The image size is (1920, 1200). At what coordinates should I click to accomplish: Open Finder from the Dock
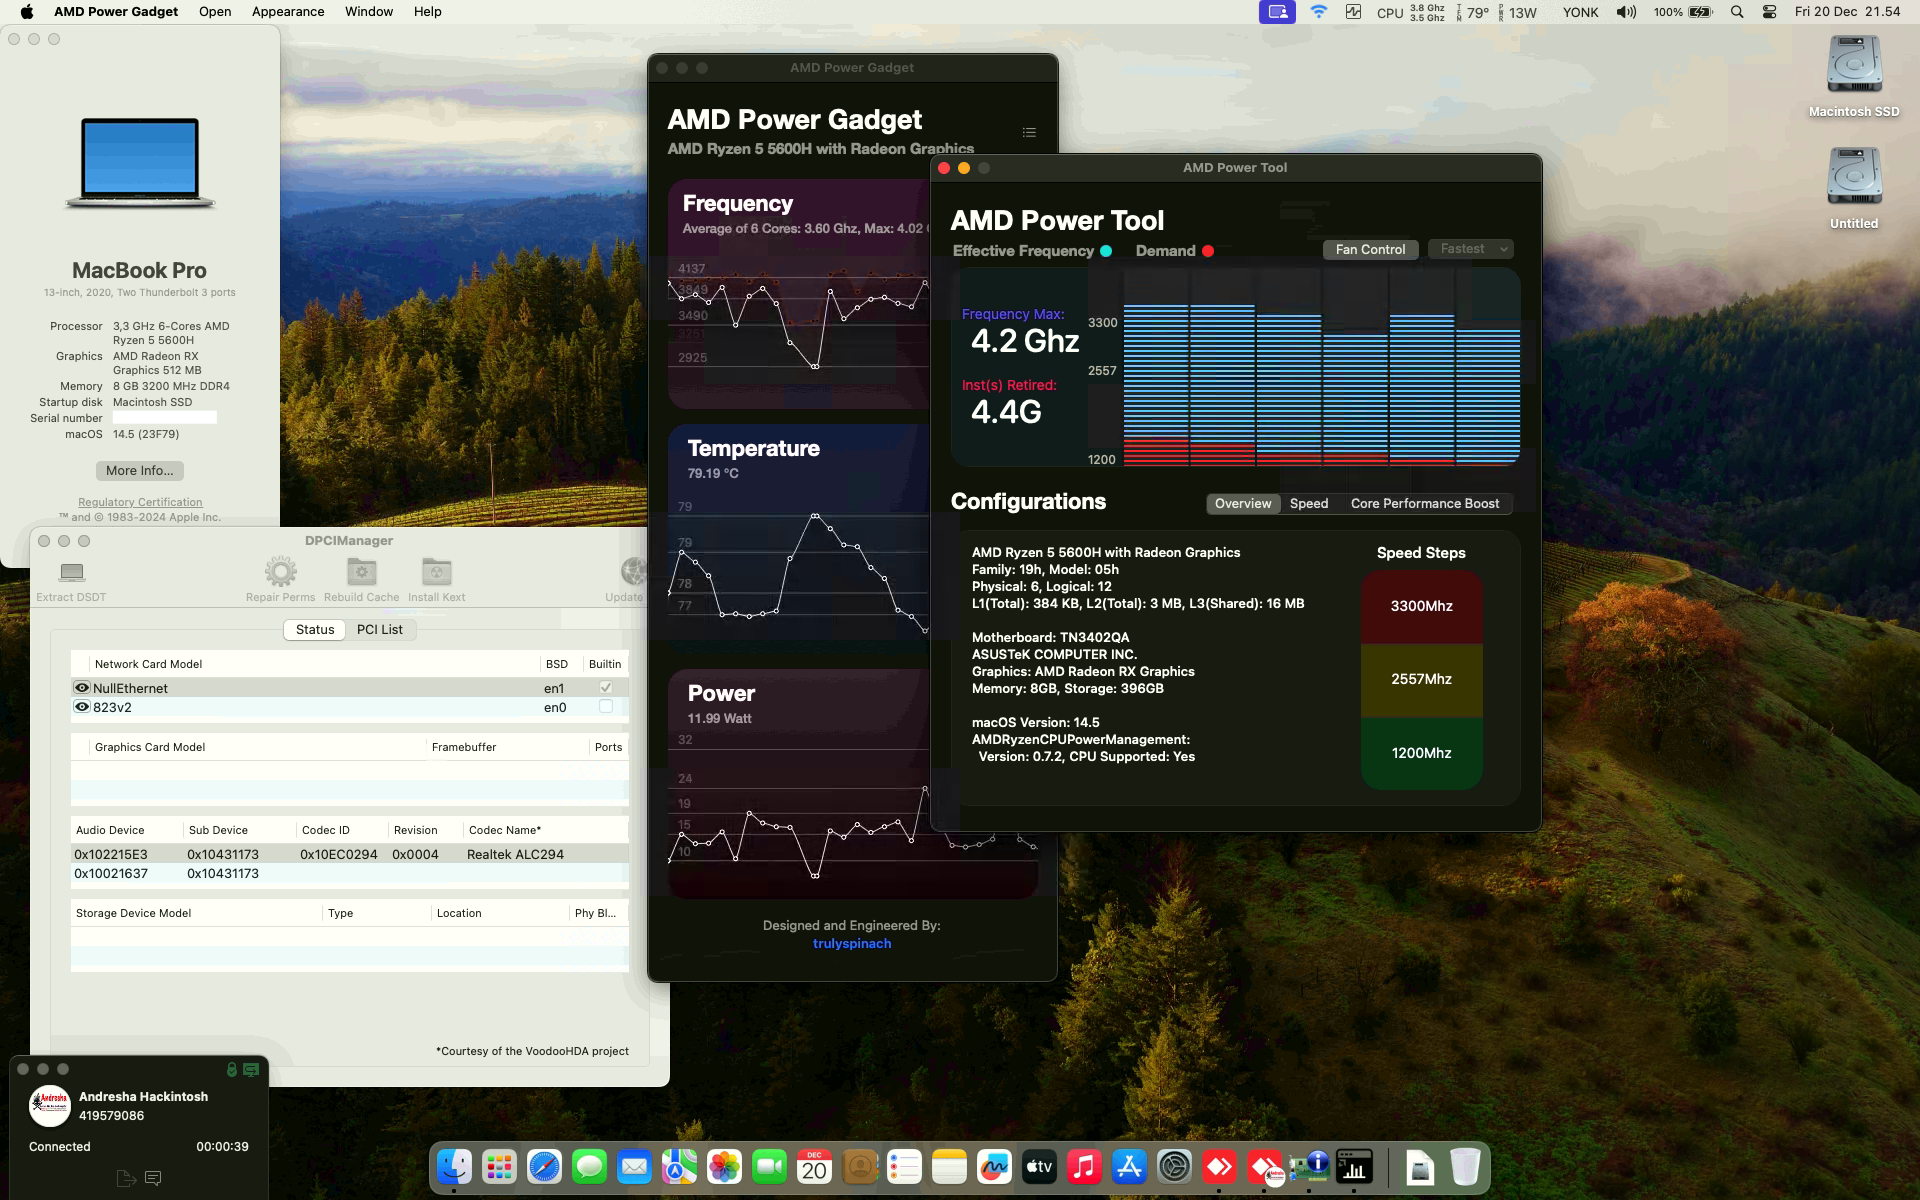(x=454, y=1166)
